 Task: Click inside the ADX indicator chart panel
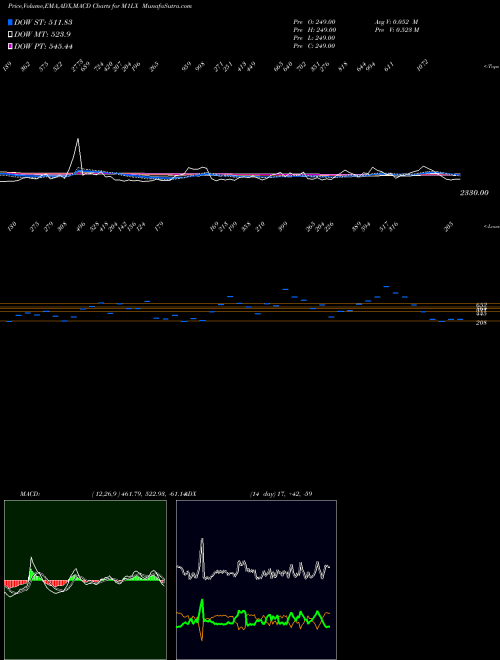coord(256,580)
